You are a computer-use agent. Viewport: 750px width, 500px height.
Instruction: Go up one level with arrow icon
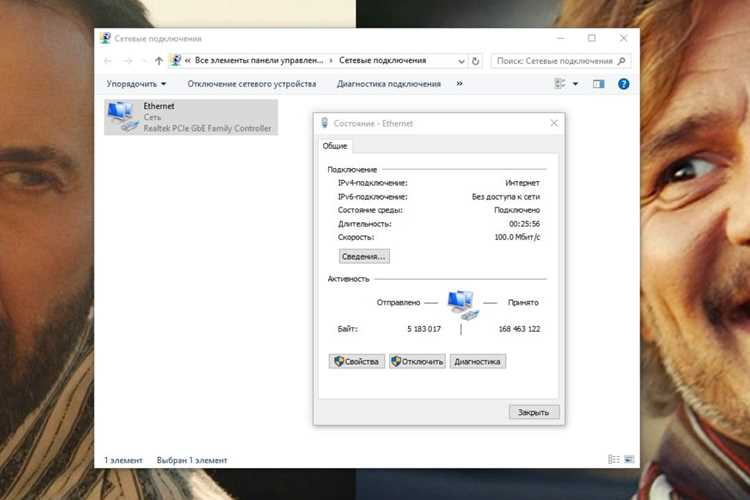159,61
